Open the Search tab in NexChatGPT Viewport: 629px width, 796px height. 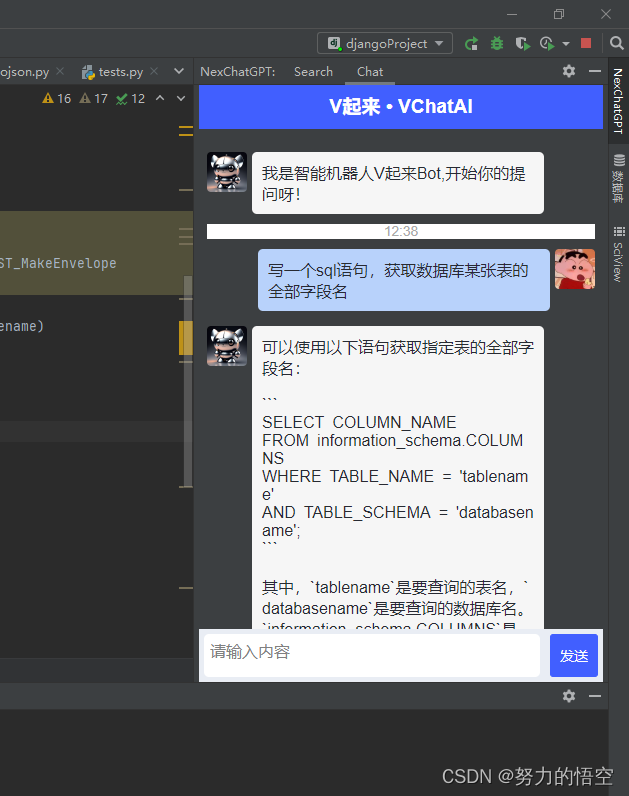[313, 72]
